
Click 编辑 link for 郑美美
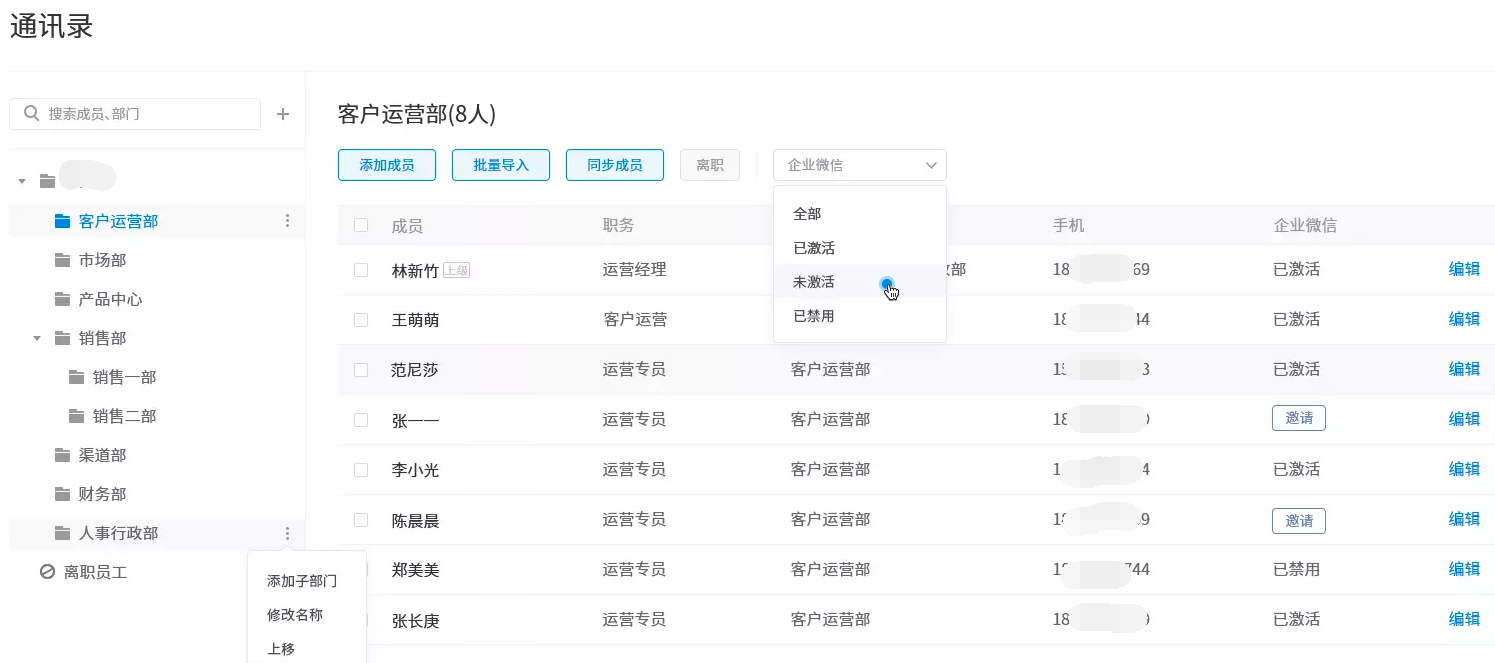(x=1464, y=569)
